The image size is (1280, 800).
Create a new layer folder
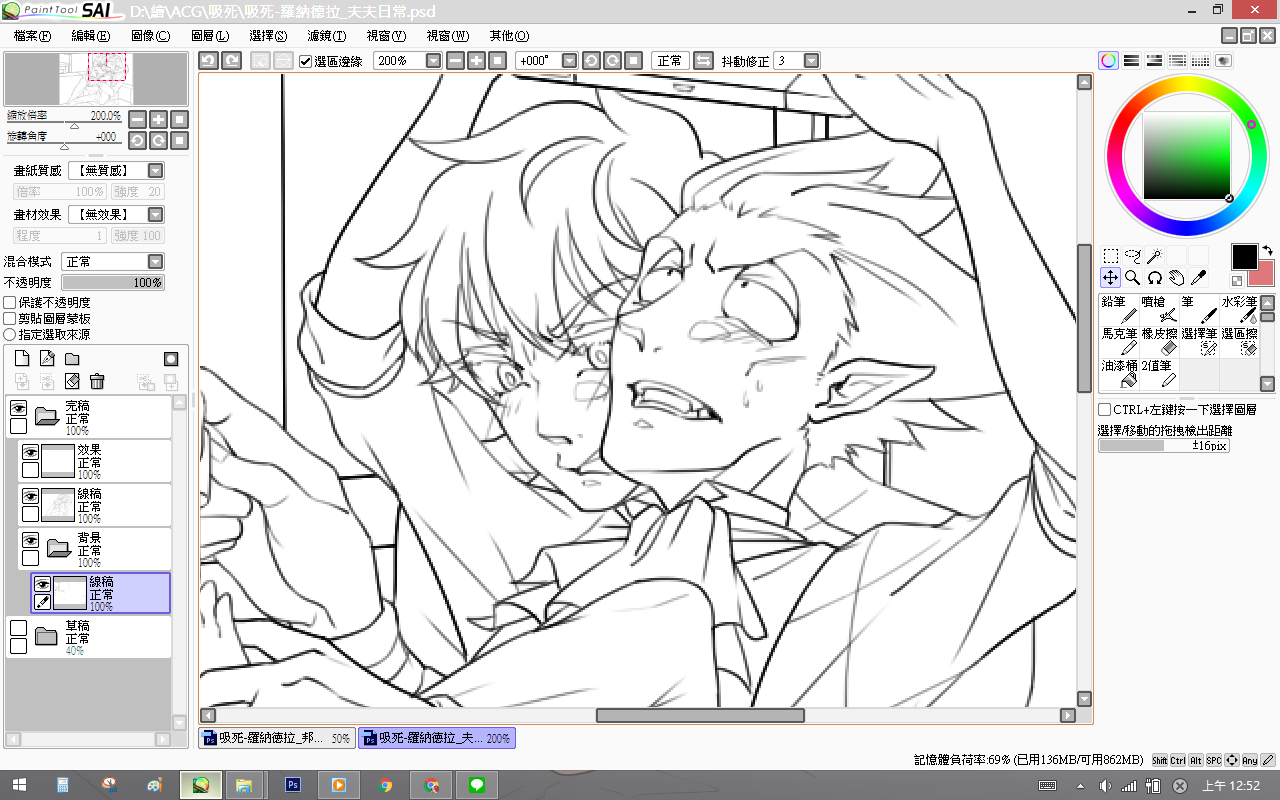coord(72,358)
